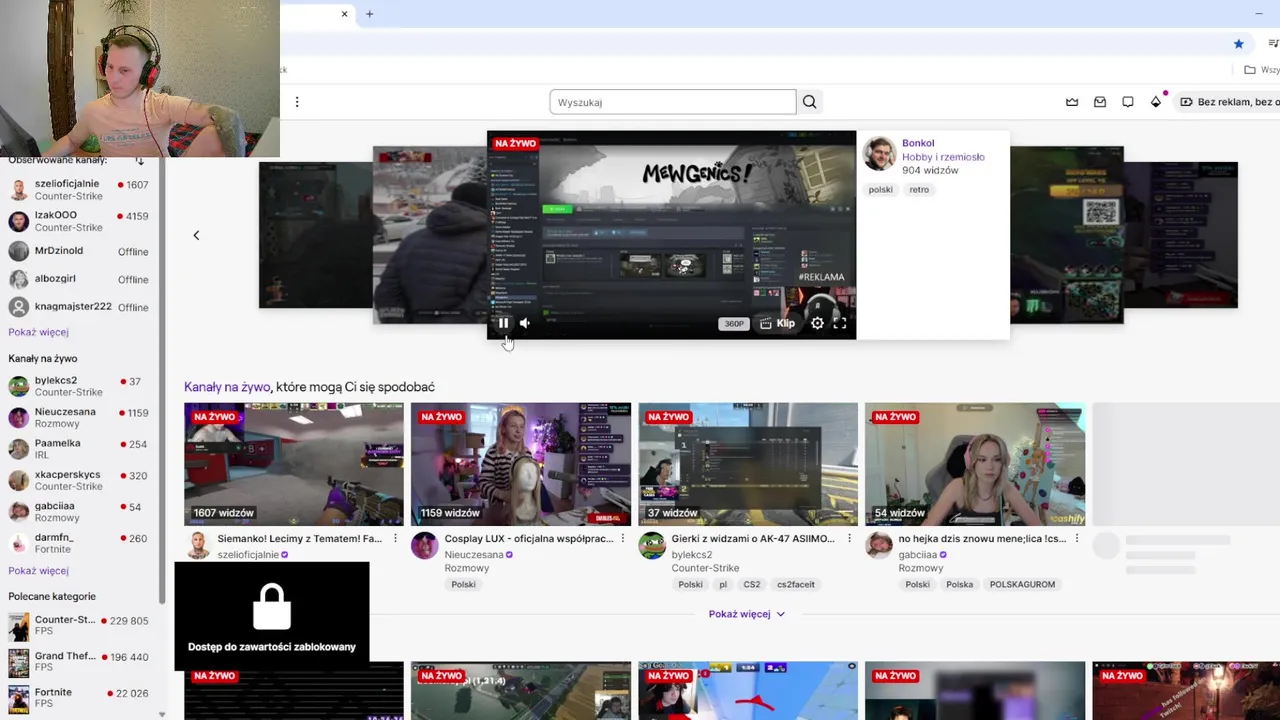Open IzakOOO channel in sidebar
The height and width of the screenshot is (720, 1280).
point(80,220)
